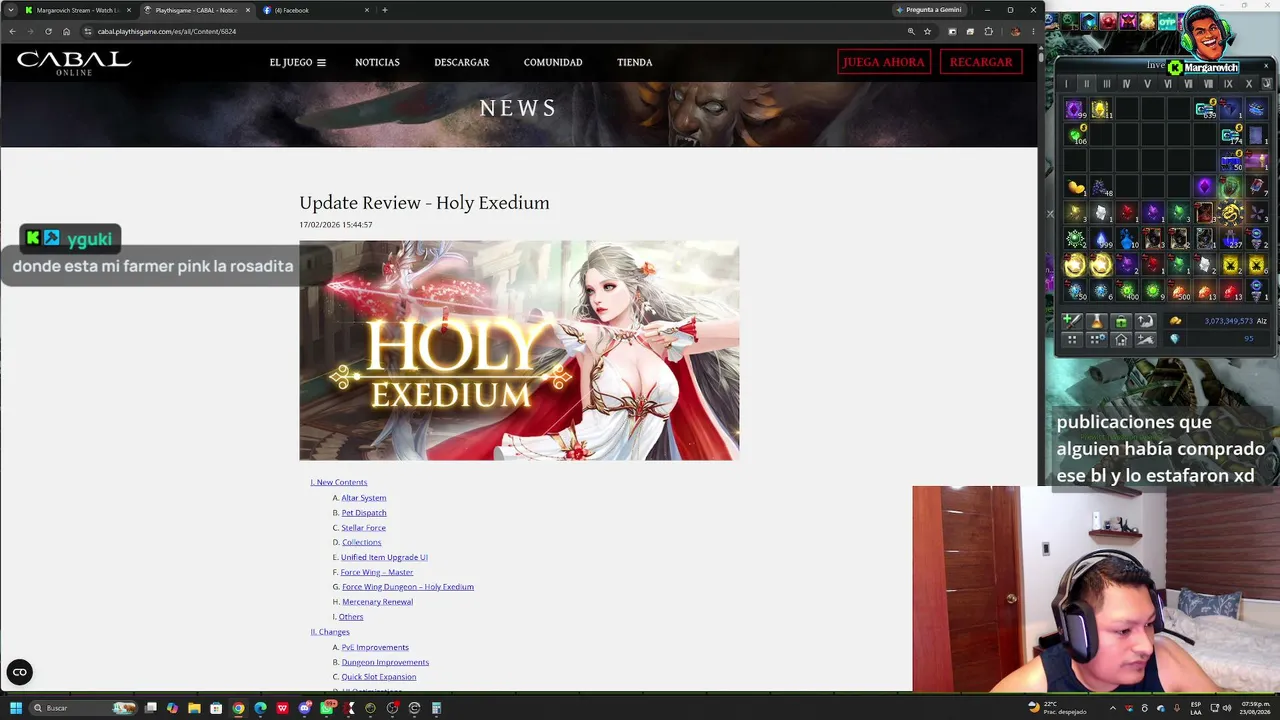This screenshot has width=1280, height=720.
Task: Switch to inventory tab I
Action: tap(1066, 84)
